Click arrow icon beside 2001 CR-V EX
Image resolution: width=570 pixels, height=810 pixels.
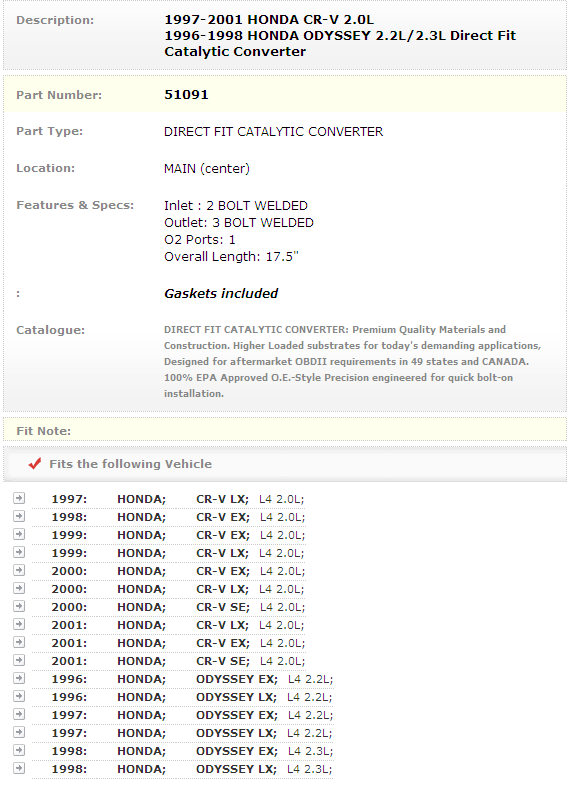pyautogui.click(x=19, y=642)
